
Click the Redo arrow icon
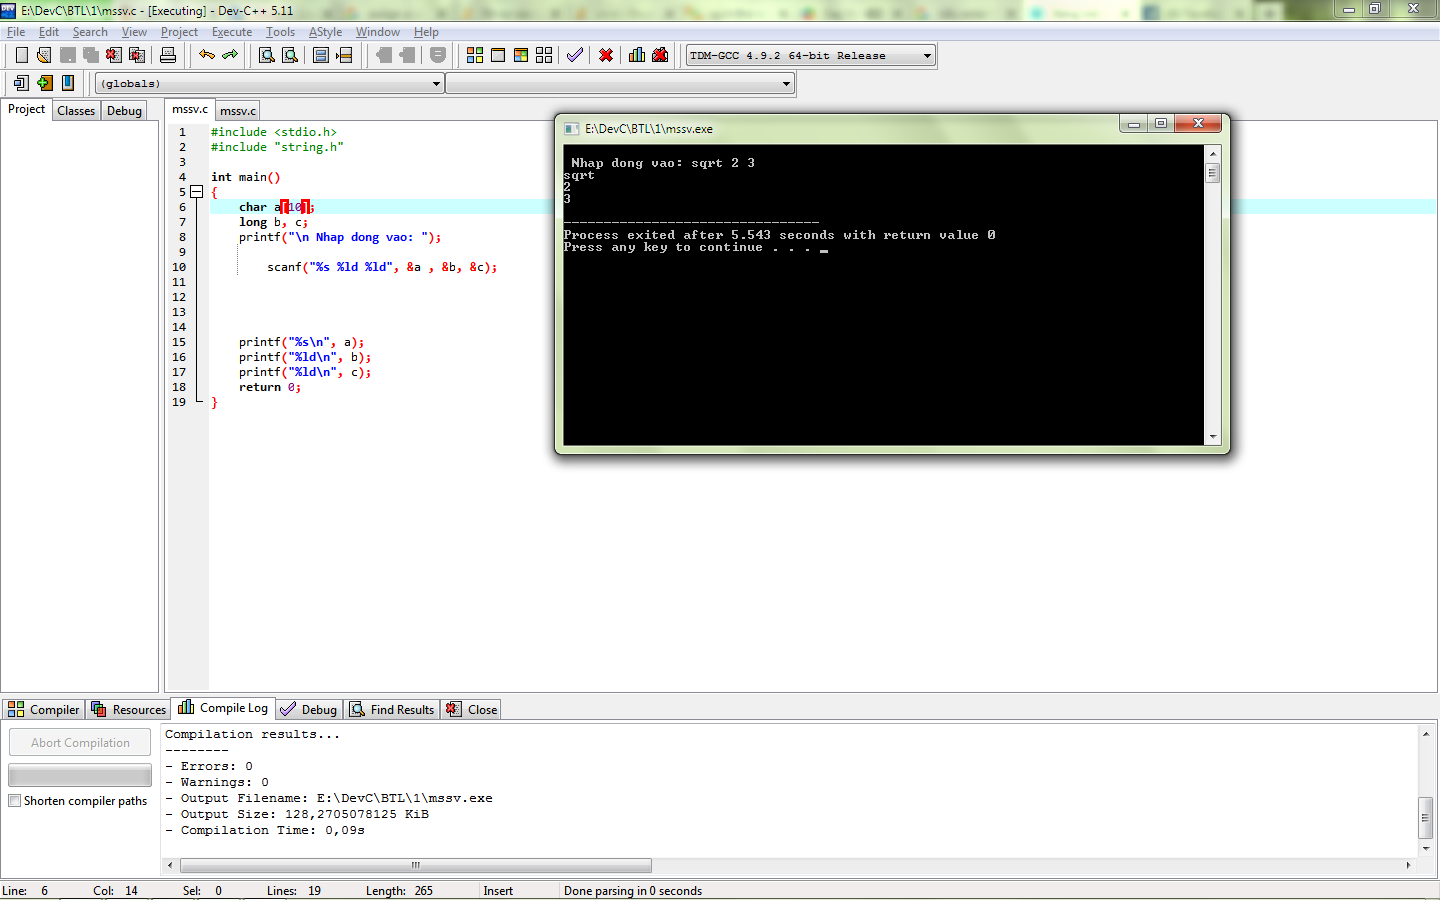[x=230, y=55]
